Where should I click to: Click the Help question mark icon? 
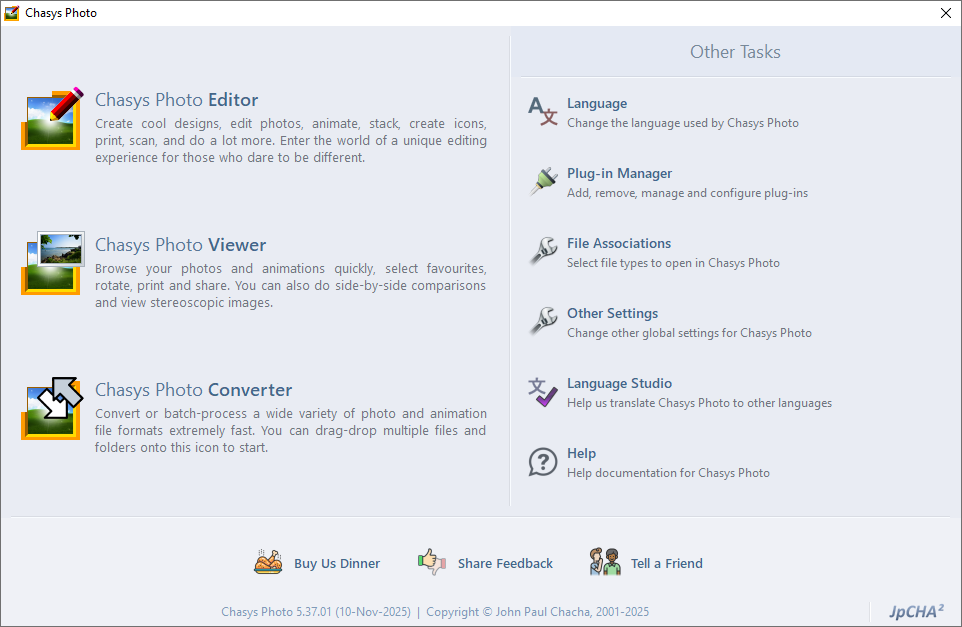[x=543, y=462]
